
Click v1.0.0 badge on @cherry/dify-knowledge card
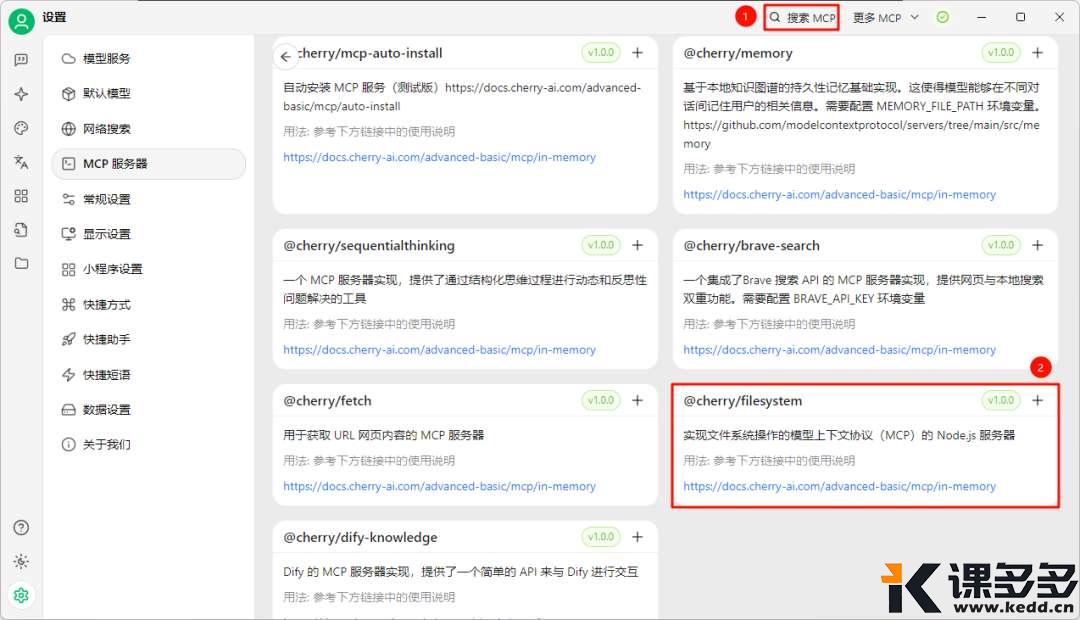pyautogui.click(x=601, y=536)
